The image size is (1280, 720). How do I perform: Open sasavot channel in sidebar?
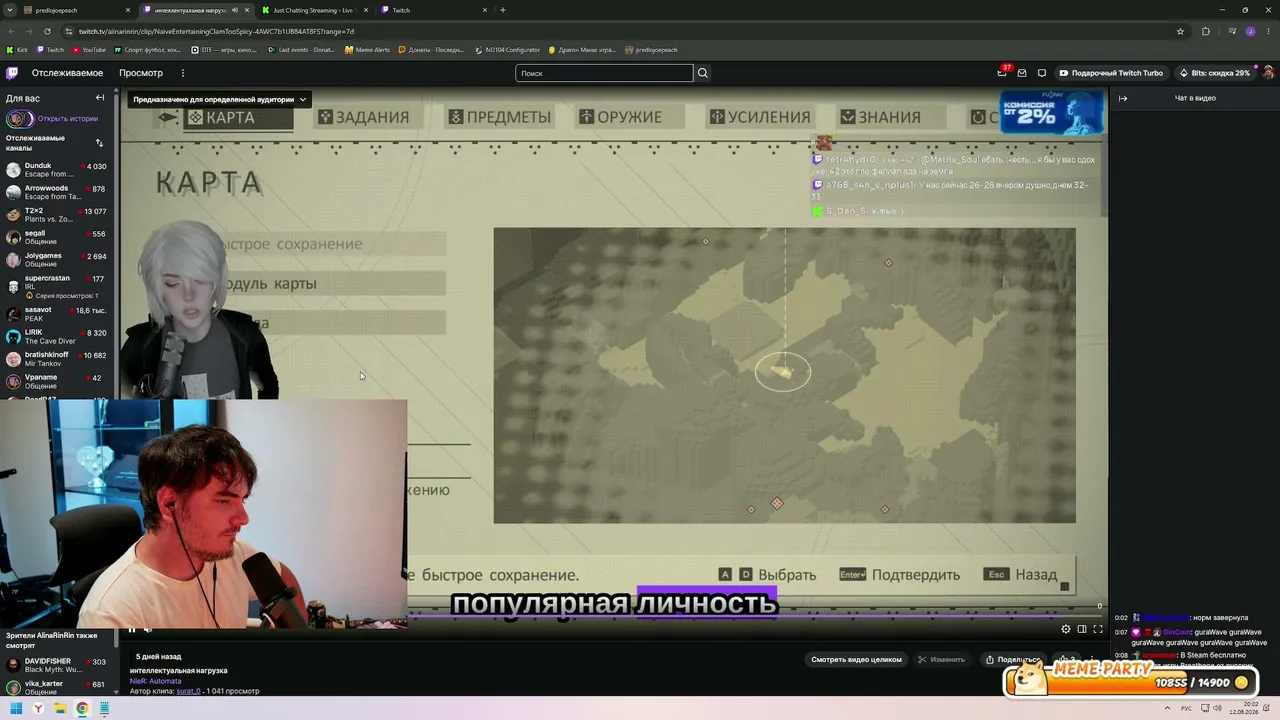(56, 314)
